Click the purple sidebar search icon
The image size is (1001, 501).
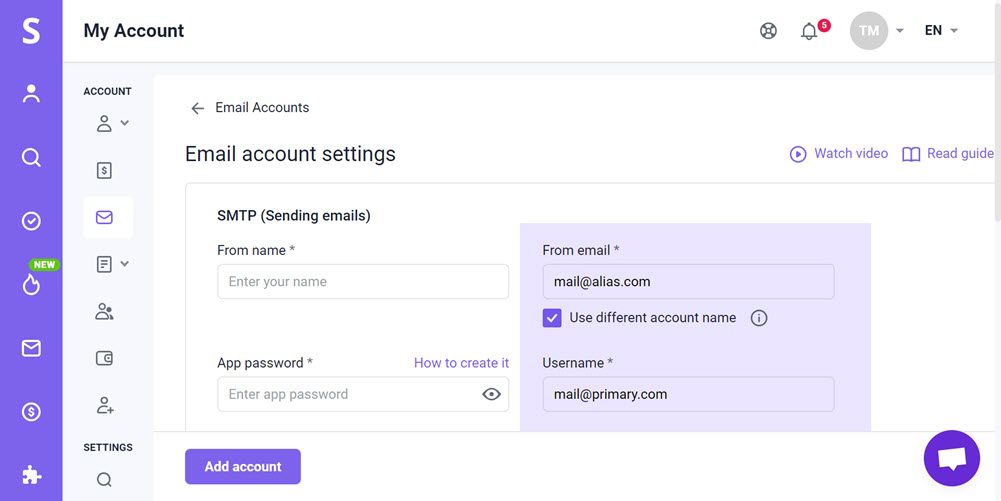31,158
